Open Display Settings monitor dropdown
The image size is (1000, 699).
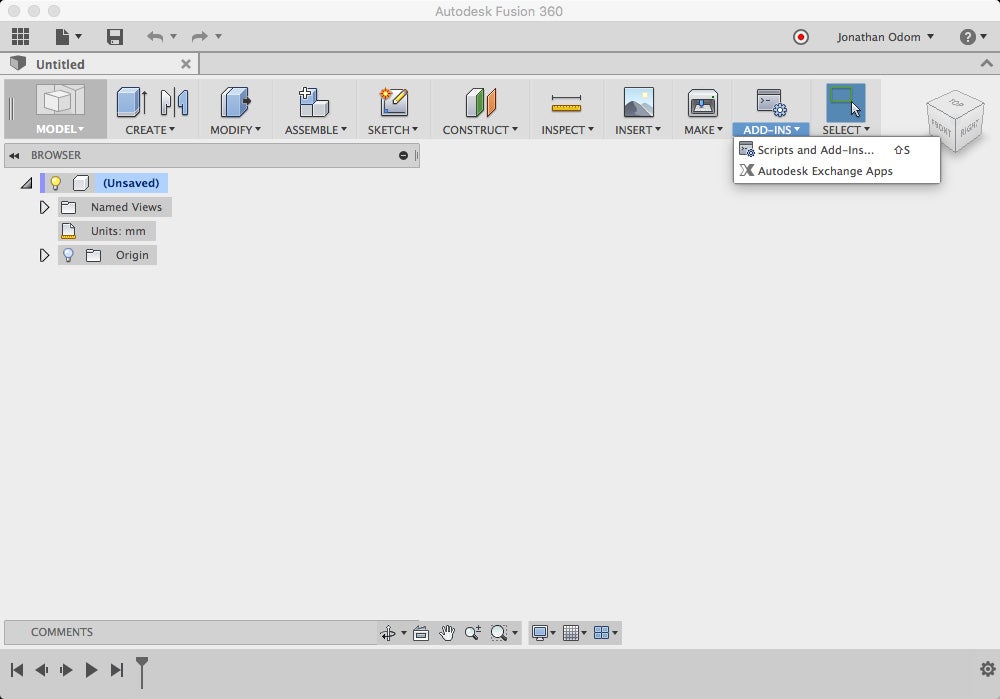pyautogui.click(x=543, y=633)
